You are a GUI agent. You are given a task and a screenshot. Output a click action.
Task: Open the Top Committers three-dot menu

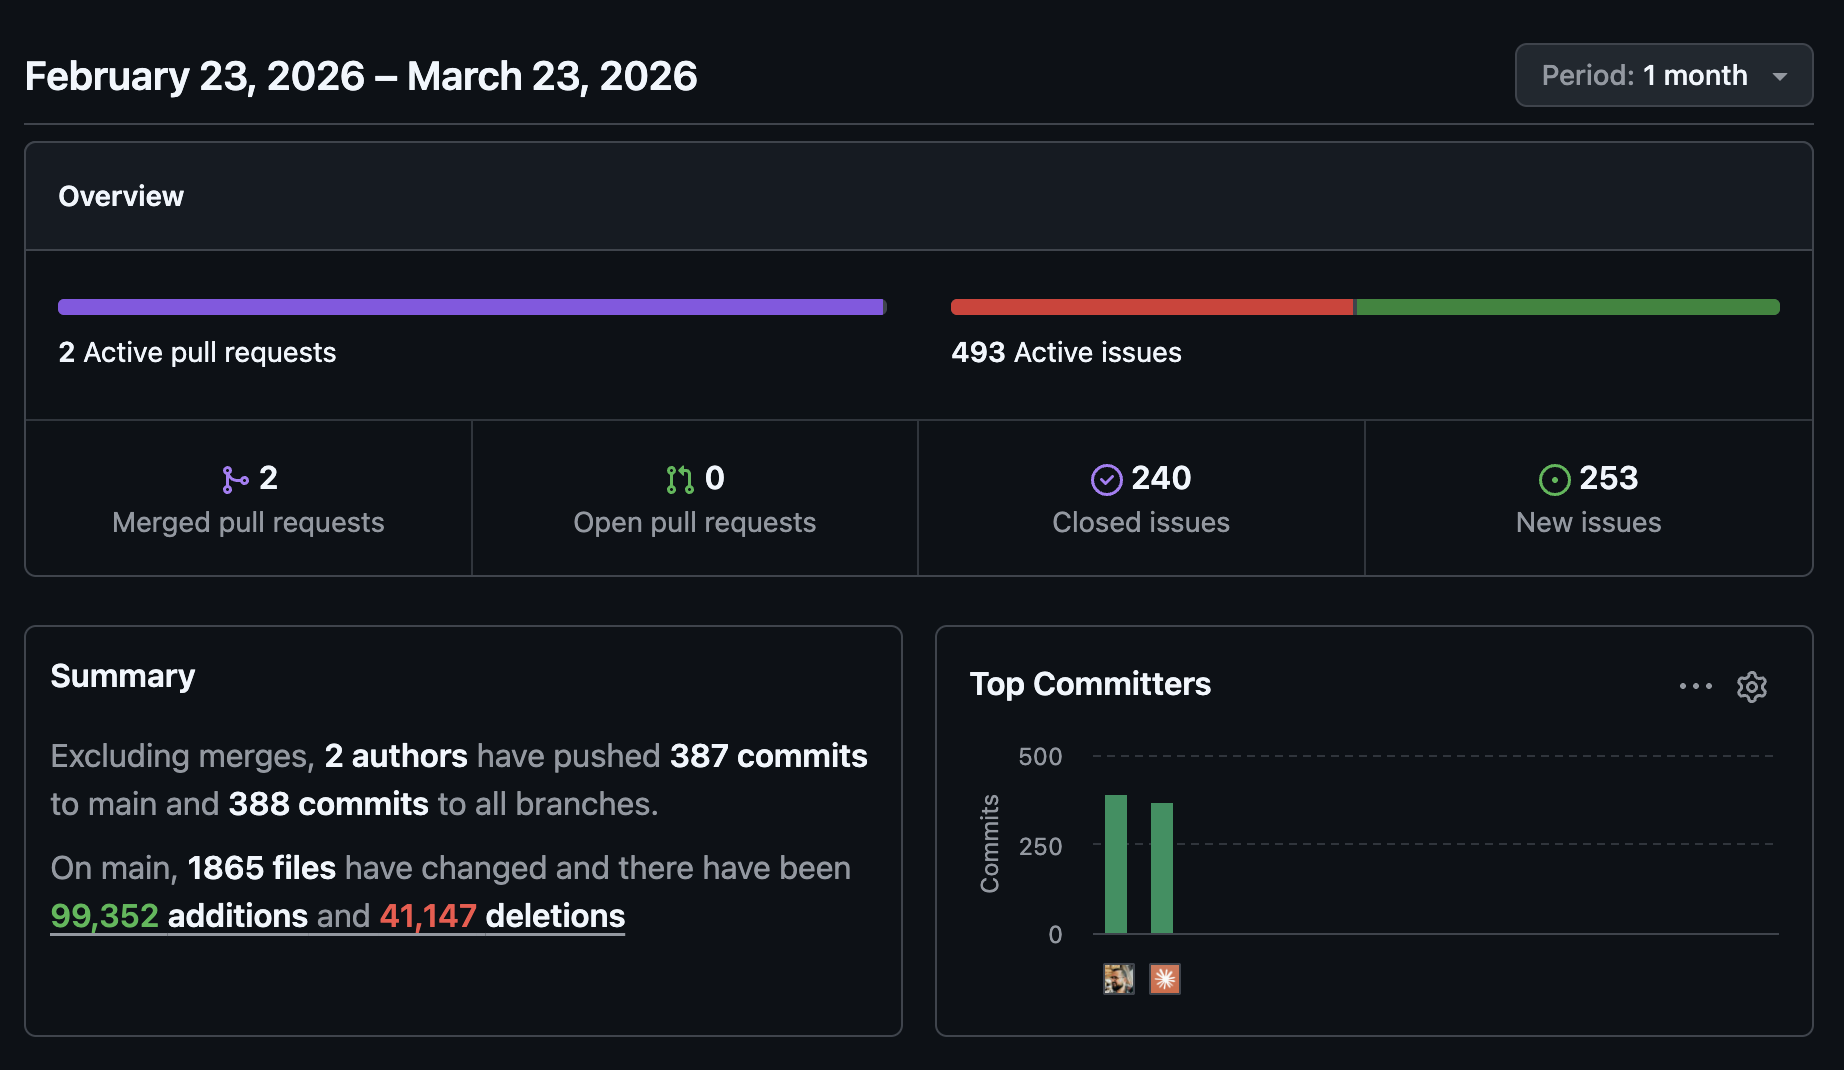coord(1695,686)
